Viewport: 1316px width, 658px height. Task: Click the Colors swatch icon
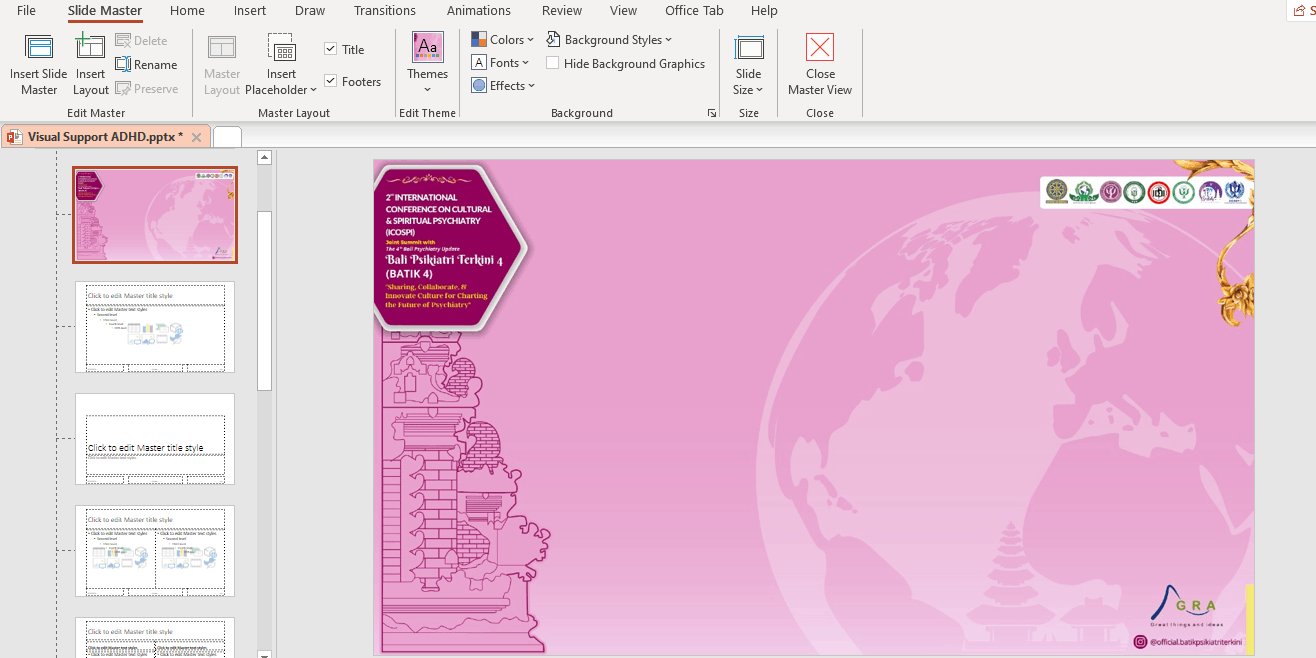pos(479,40)
